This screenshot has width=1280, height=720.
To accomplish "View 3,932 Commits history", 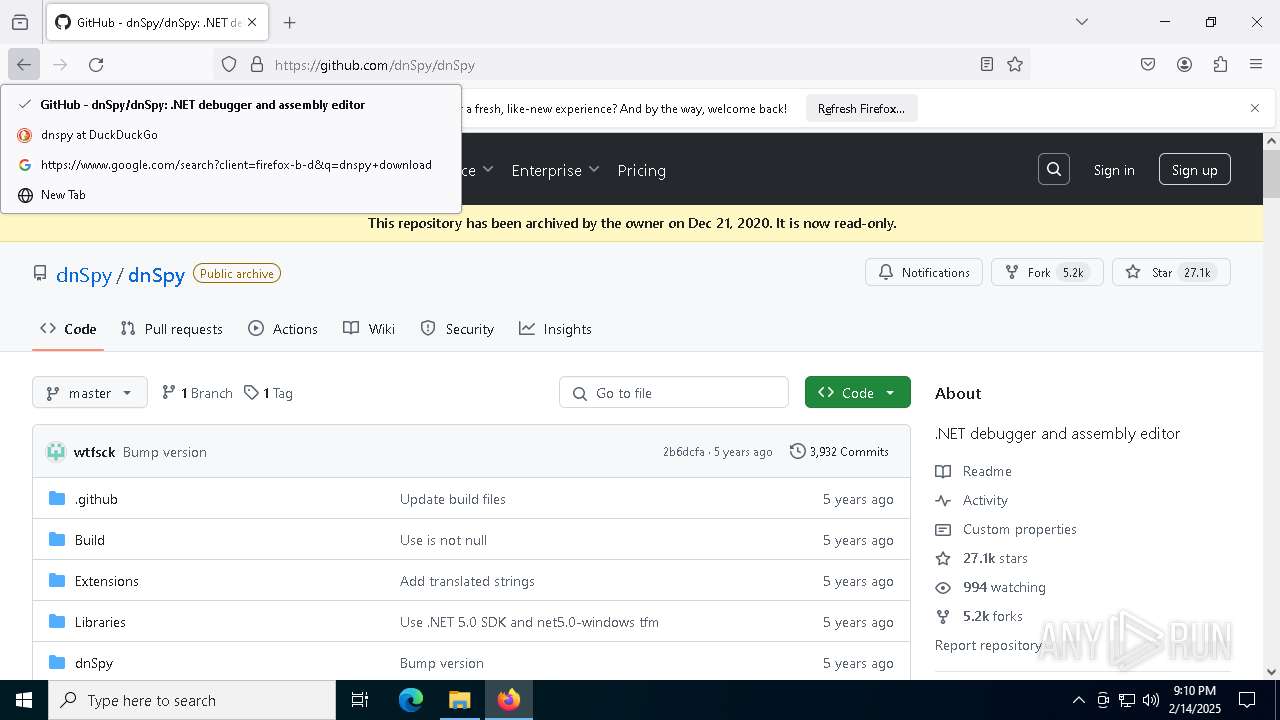I will (x=839, y=452).
